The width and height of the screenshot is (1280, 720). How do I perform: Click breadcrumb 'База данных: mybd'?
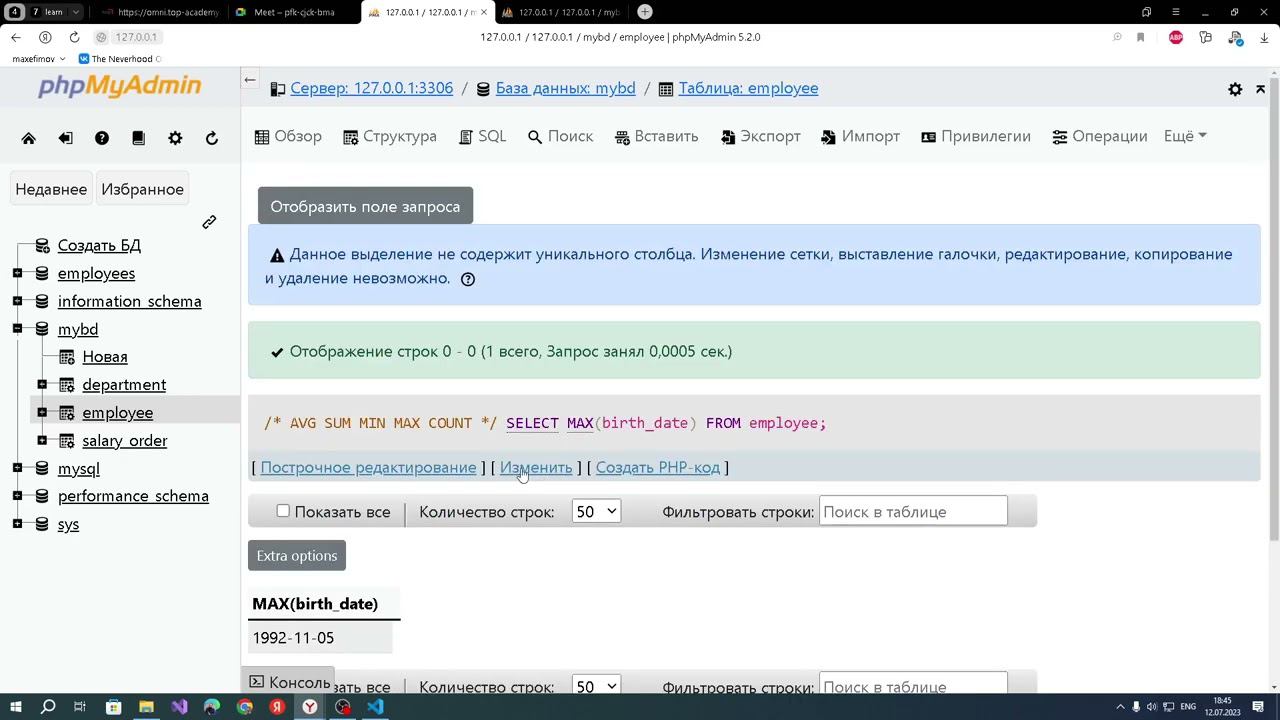coord(565,88)
